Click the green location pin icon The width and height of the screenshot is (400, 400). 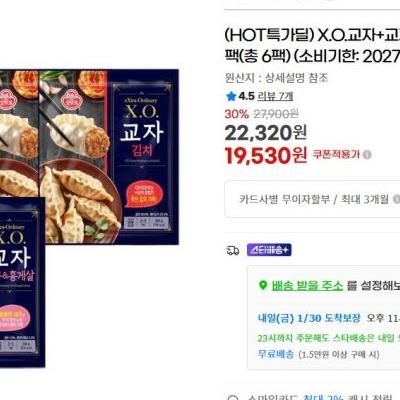click(263, 285)
